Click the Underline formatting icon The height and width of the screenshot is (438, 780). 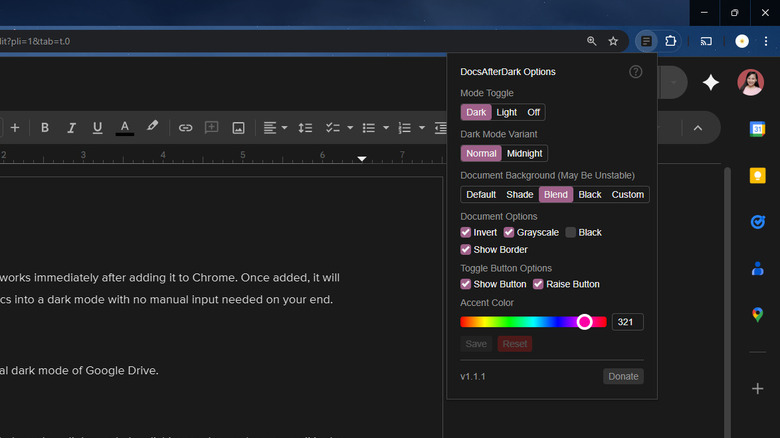coord(97,128)
